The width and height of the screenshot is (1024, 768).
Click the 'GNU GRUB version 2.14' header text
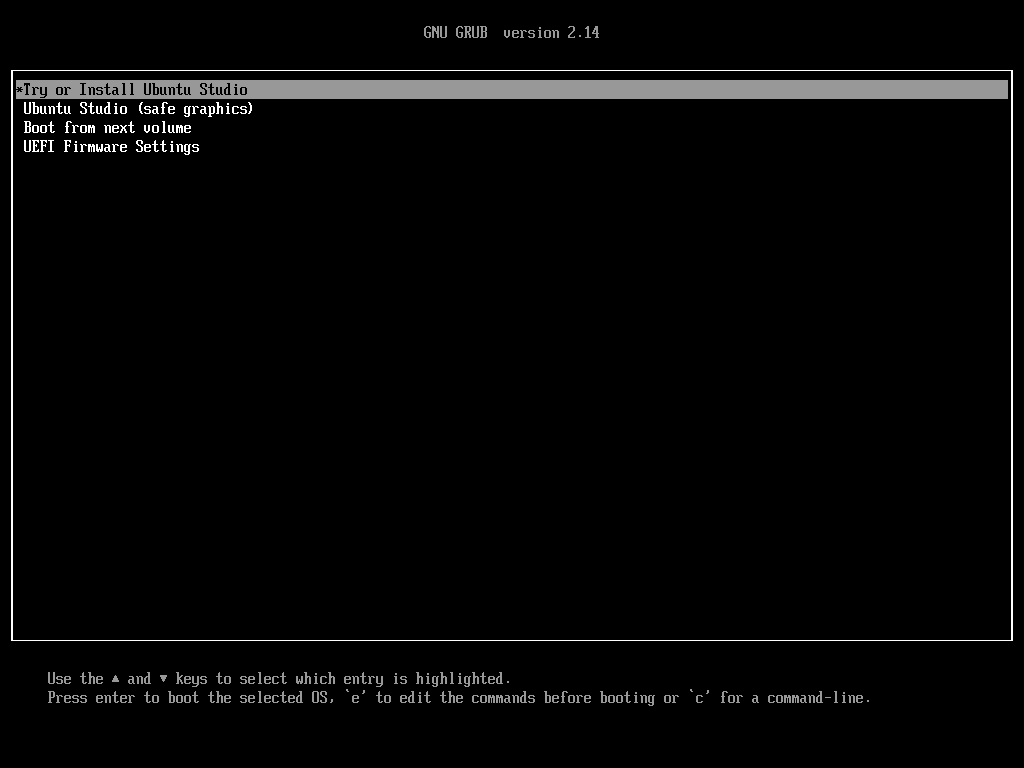pos(511,33)
